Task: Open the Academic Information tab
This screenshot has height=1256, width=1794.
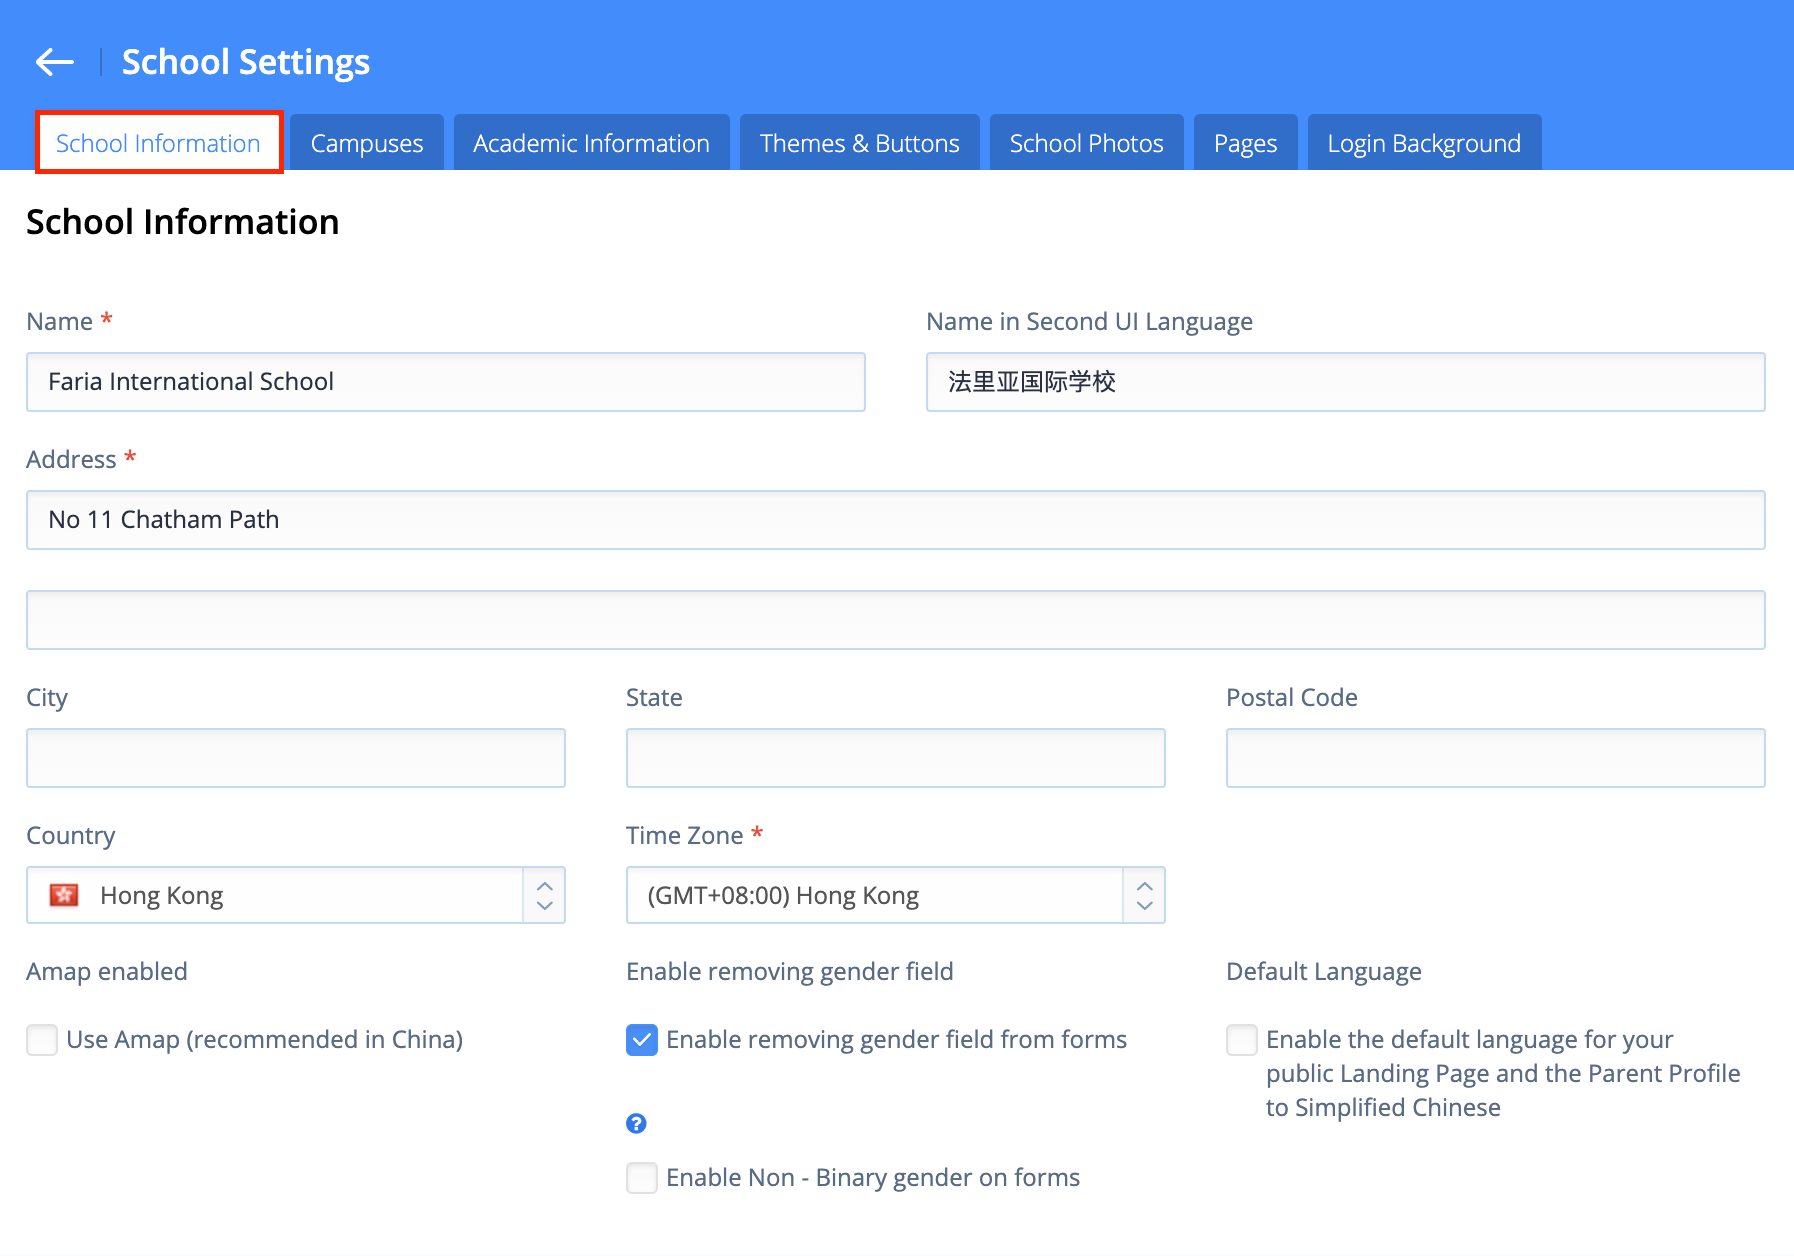Action: 592,143
